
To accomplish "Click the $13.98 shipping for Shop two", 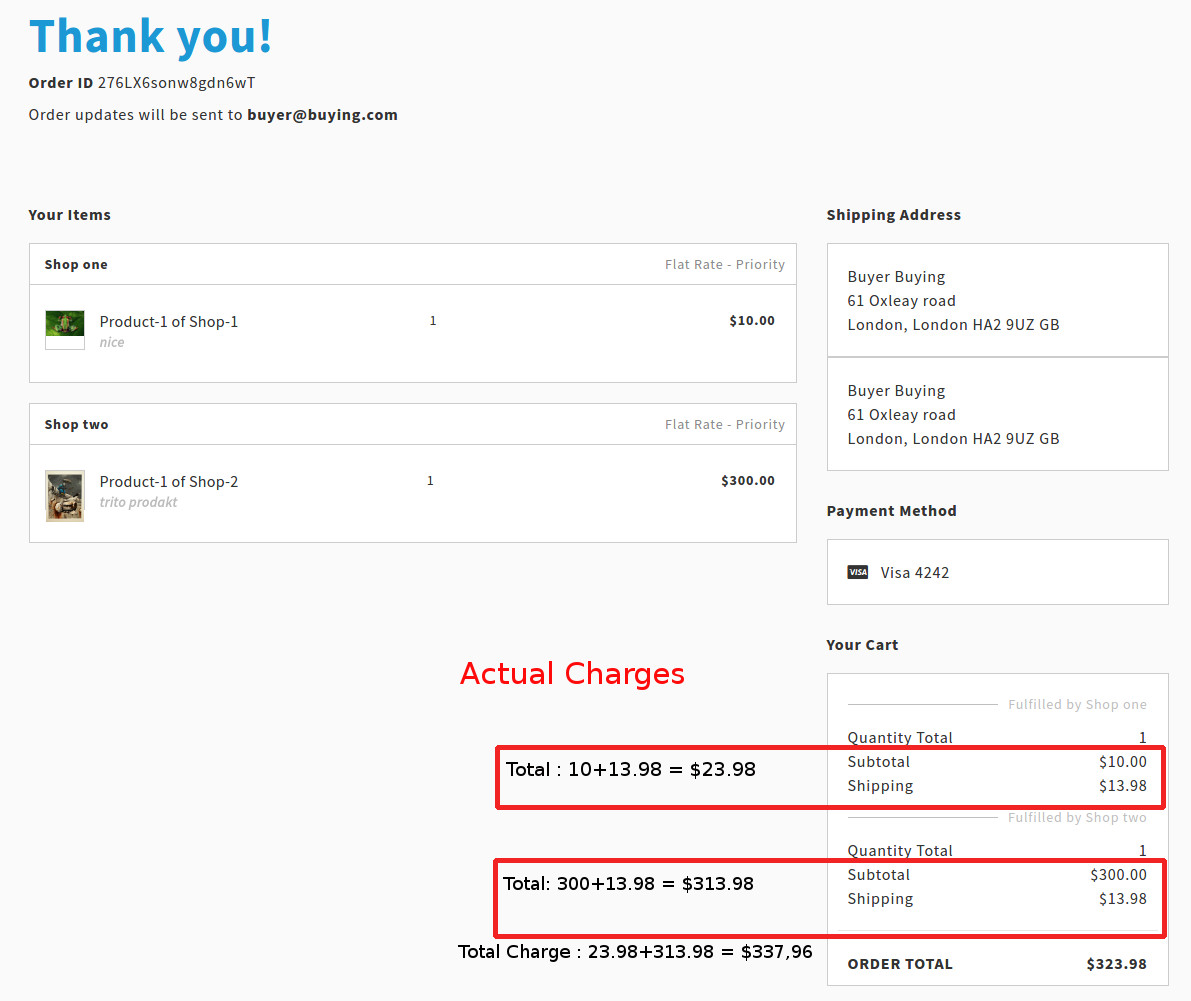I will coord(1123,899).
